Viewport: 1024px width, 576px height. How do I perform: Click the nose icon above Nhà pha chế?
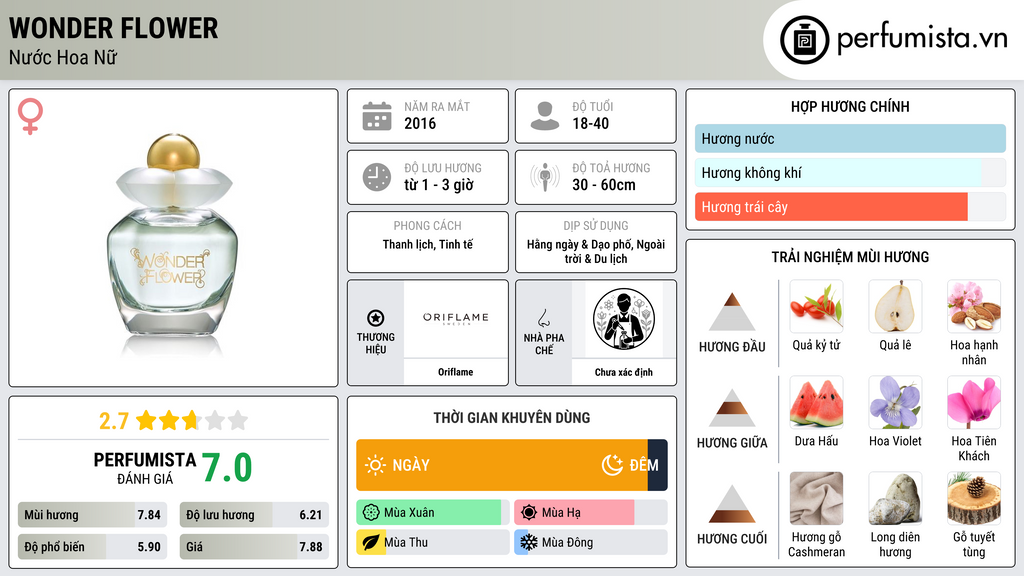point(543,318)
